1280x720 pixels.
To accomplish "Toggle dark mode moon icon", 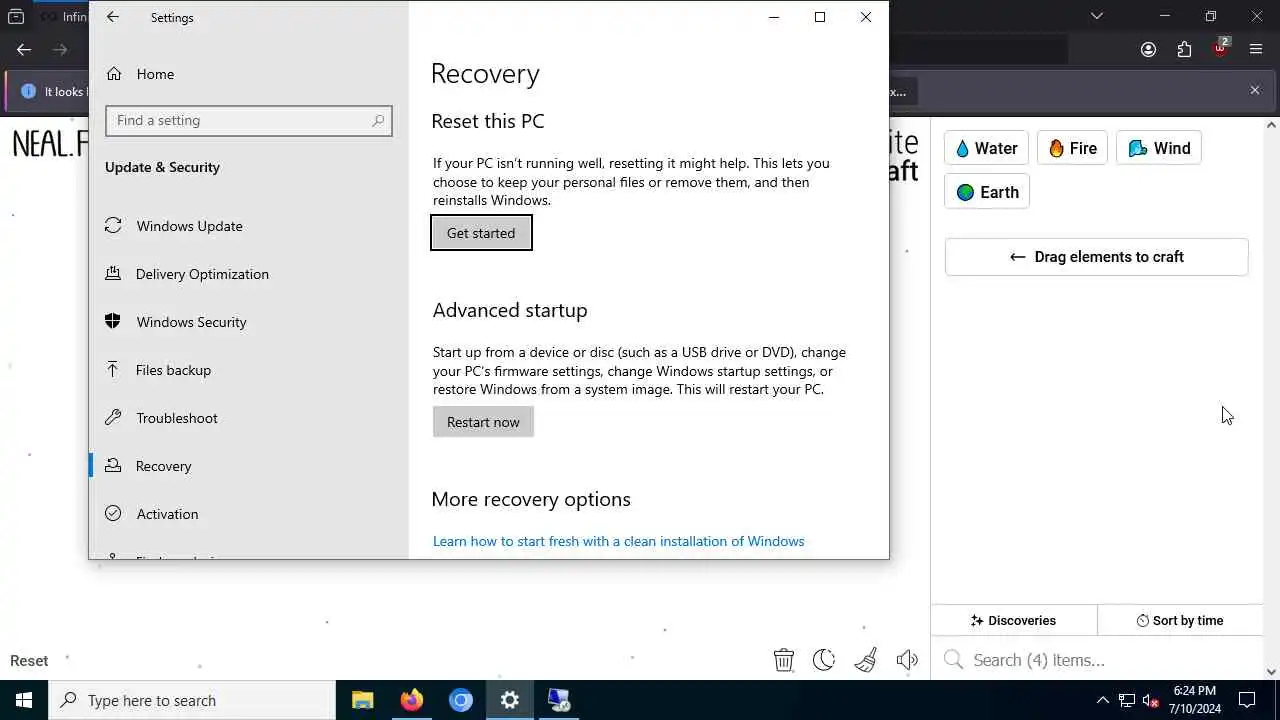I will pyautogui.click(x=824, y=660).
